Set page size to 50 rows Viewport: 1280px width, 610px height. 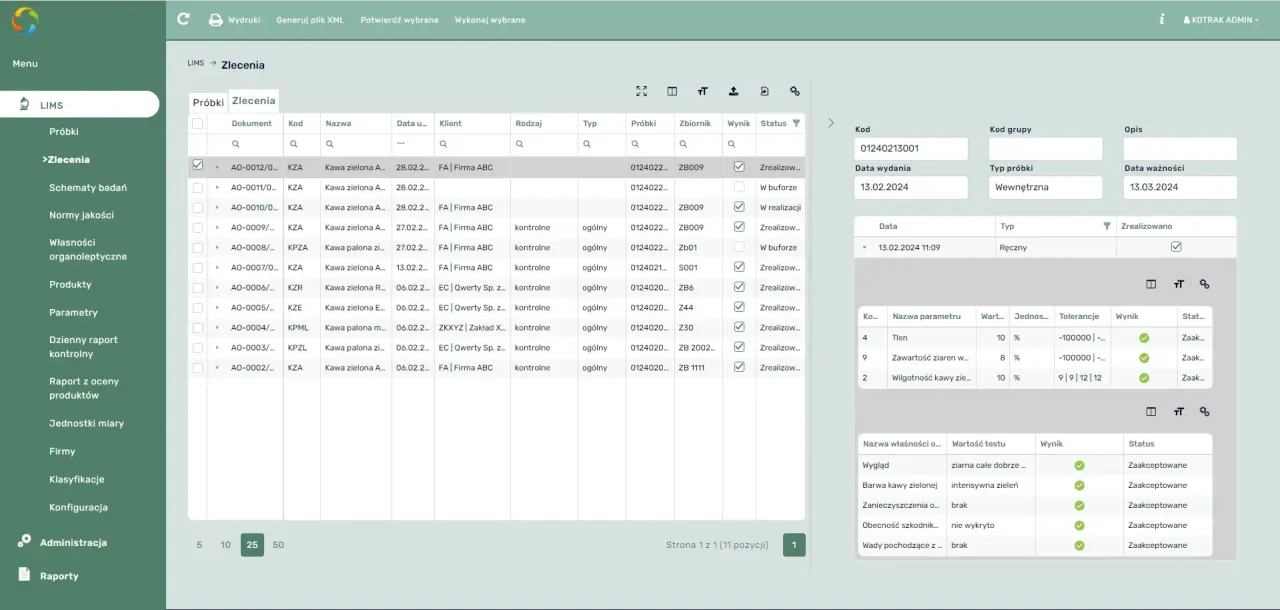point(278,545)
